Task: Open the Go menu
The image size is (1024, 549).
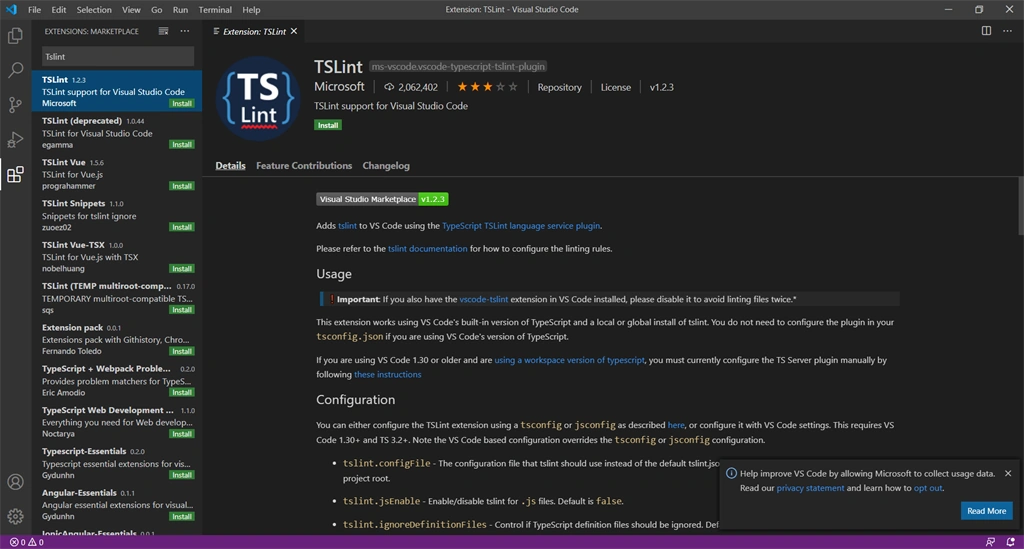Action: [157, 10]
